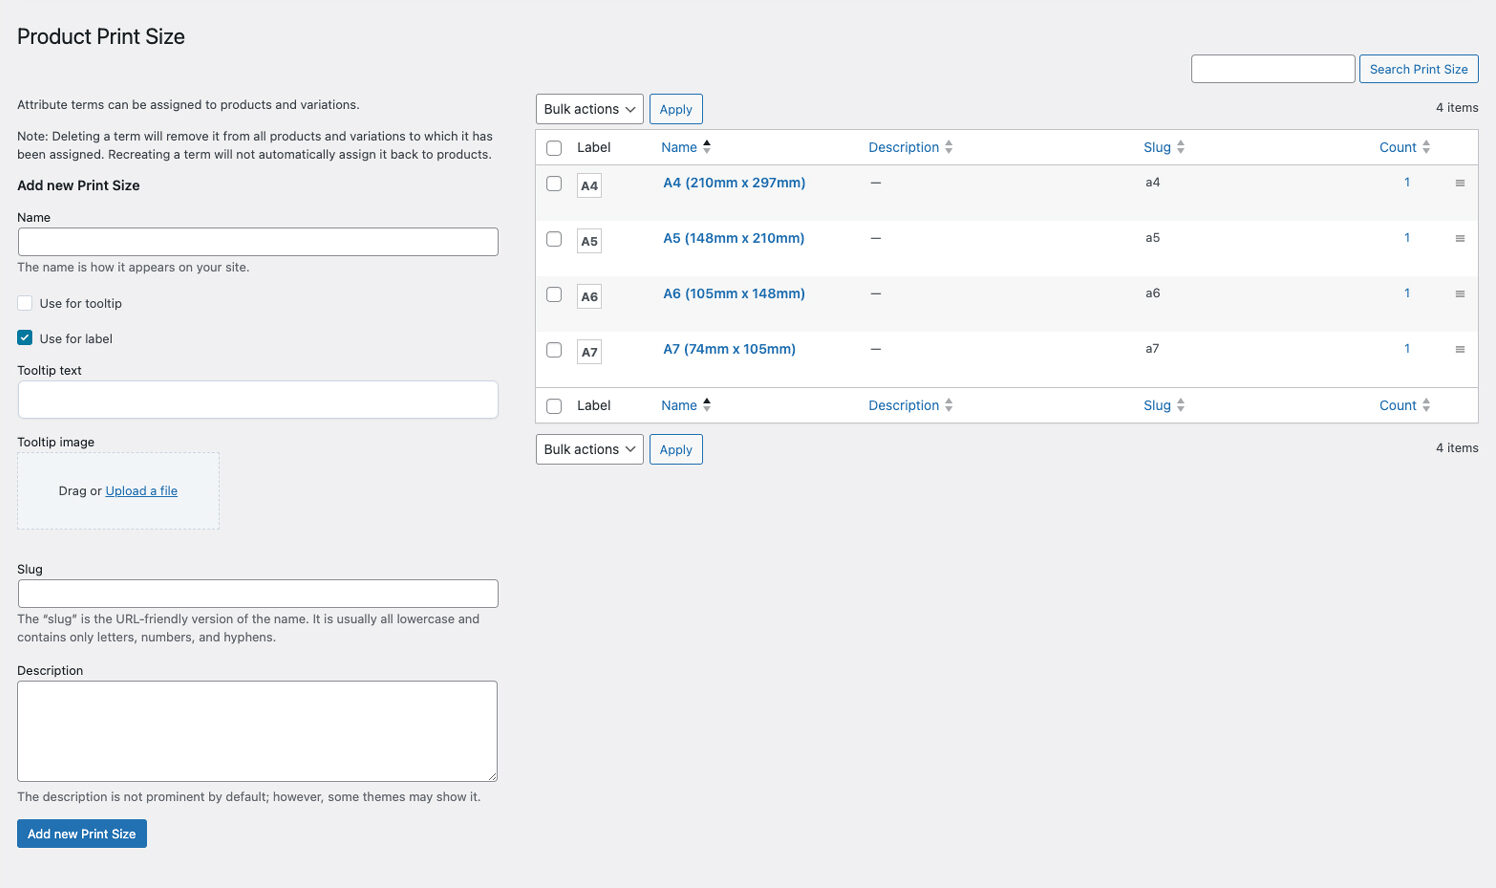Image resolution: width=1496 pixels, height=888 pixels.
Task: Click the A4 label swatch icon
Action: pos(589,186)
